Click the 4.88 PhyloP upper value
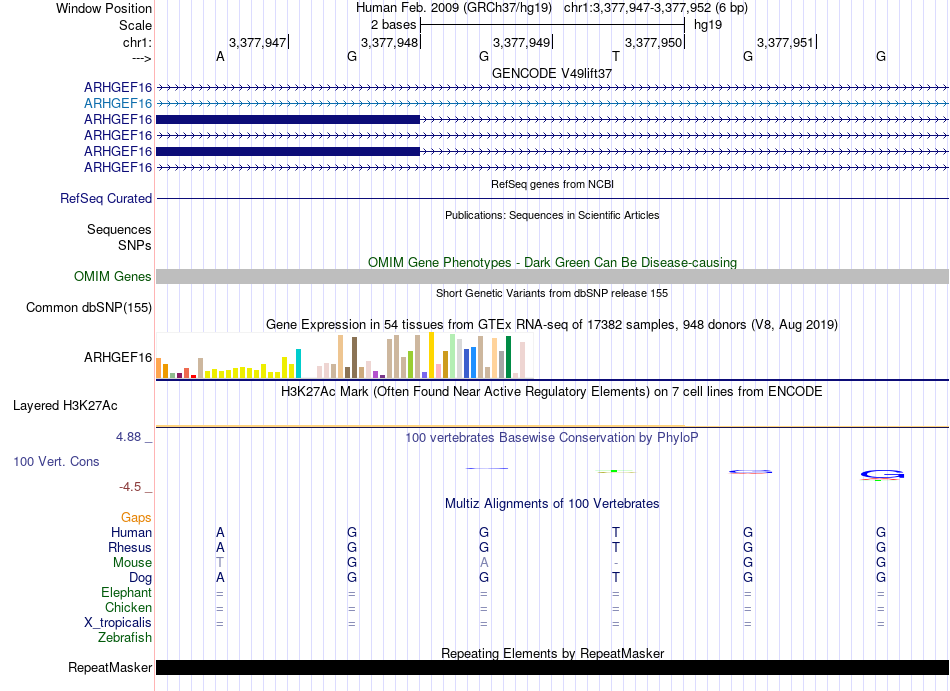The height and width of the screenshot is (691, 950). click(128, 437)
